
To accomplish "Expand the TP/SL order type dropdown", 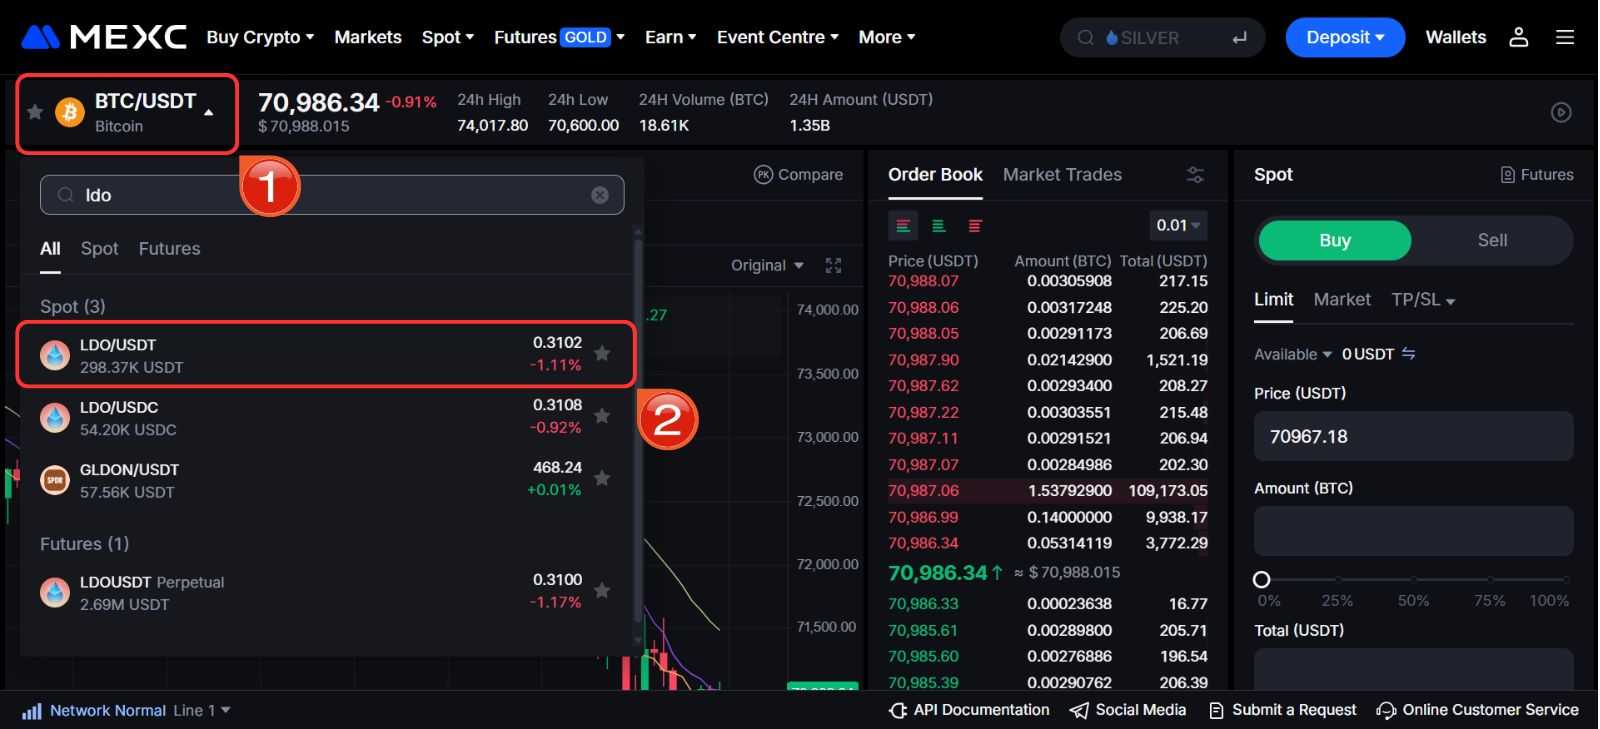I will tap(1422, 300).
